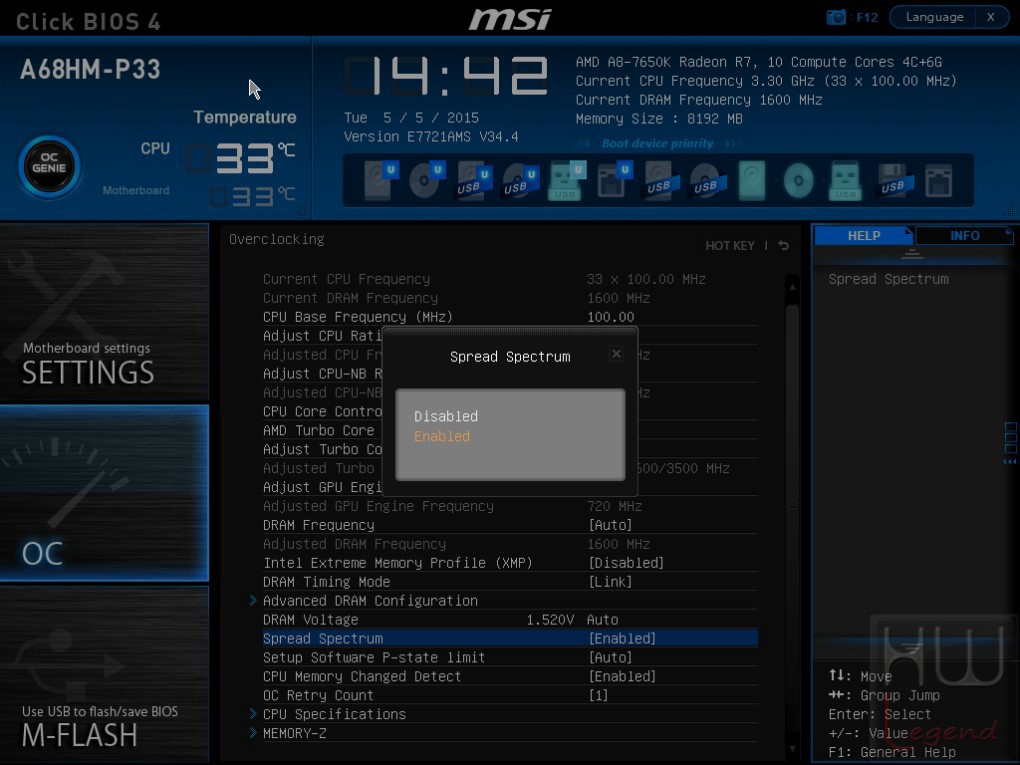Select the UEFI hard disk boot device icon
This screenshot has height=765, width=1020.
381,180
